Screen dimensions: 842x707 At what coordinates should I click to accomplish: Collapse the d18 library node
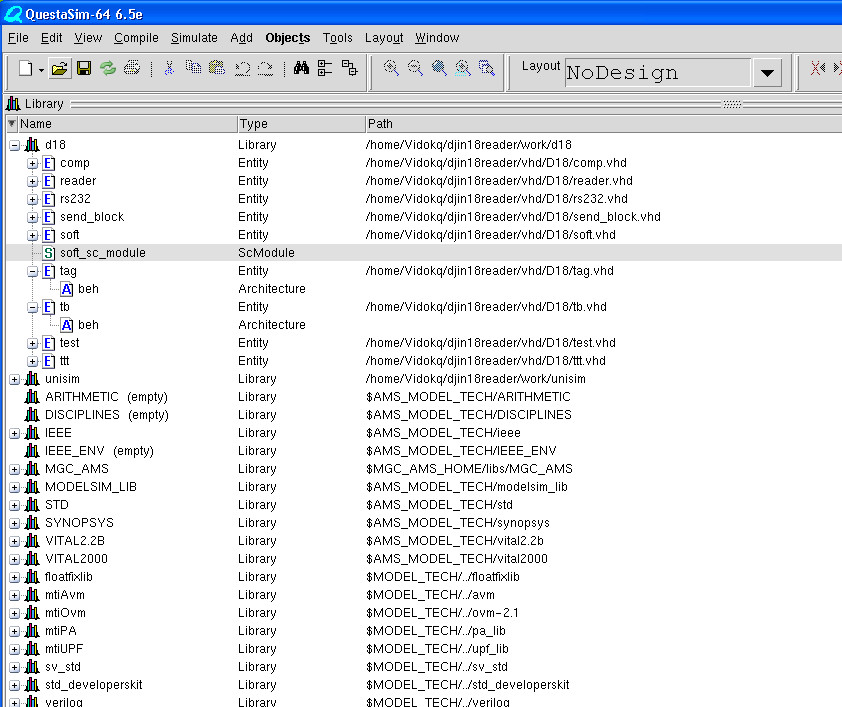15,145
